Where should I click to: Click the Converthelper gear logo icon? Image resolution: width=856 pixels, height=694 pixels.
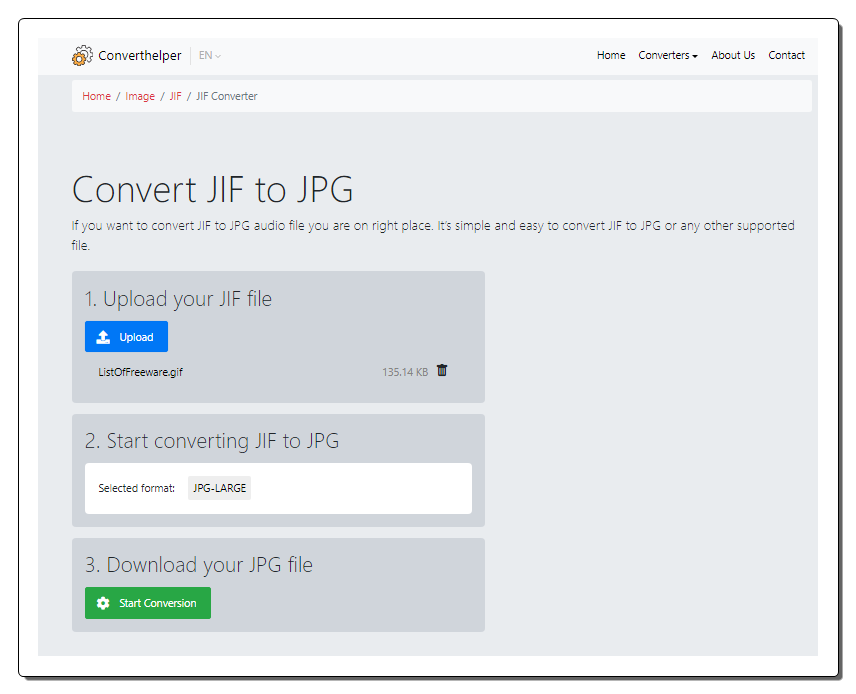coord(82,55)
